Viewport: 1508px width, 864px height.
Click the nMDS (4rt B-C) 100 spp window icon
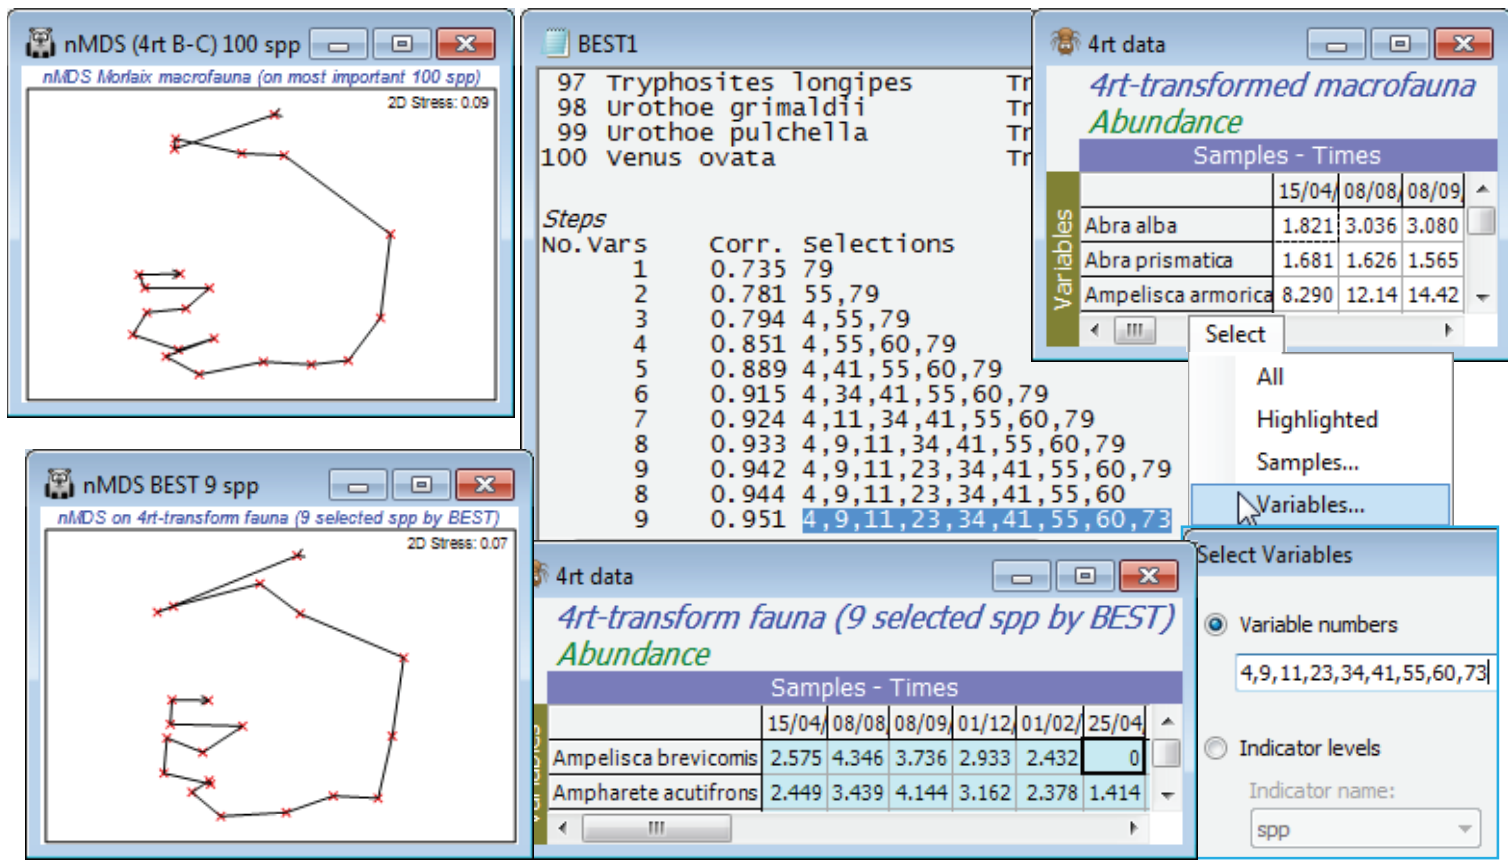pyautogui.click(x=40, y=43)
